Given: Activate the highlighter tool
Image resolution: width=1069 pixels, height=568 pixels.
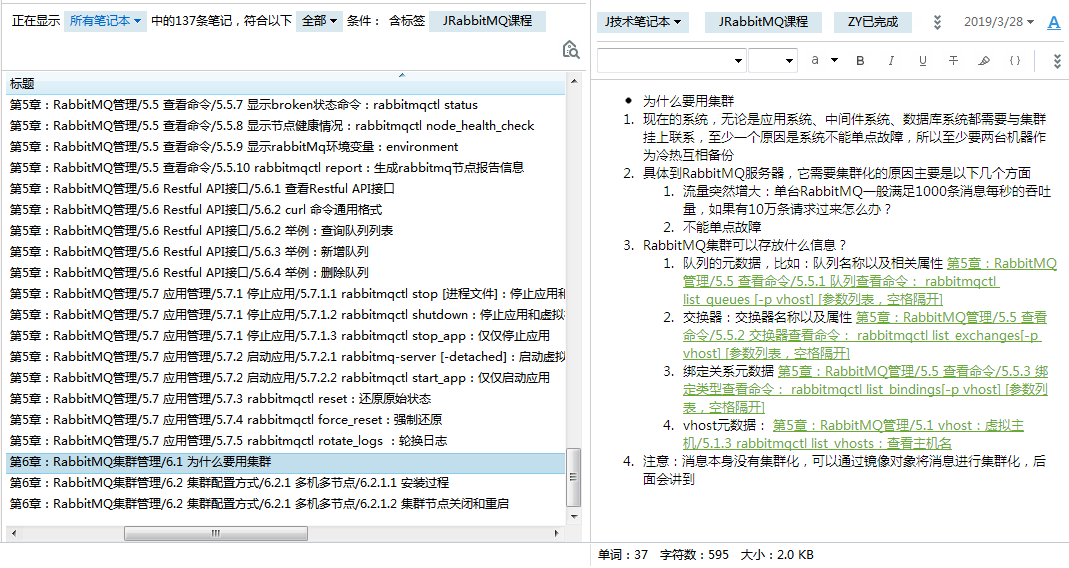Looking at the screenshot, I should pos(984,61).
